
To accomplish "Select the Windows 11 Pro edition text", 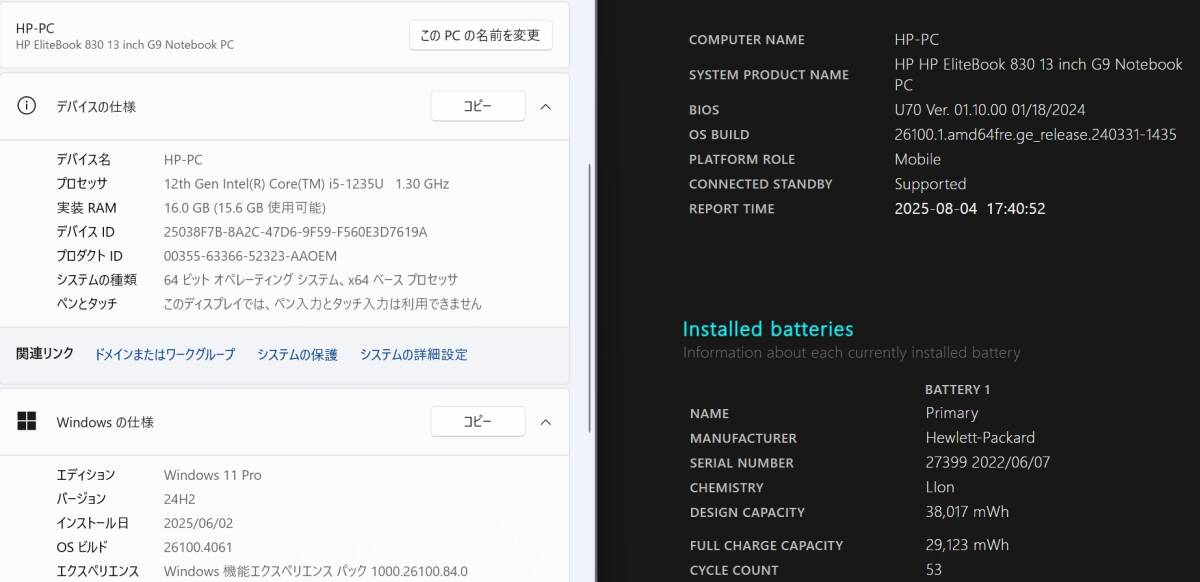I will pyautogui.click(x=213, y=475).
